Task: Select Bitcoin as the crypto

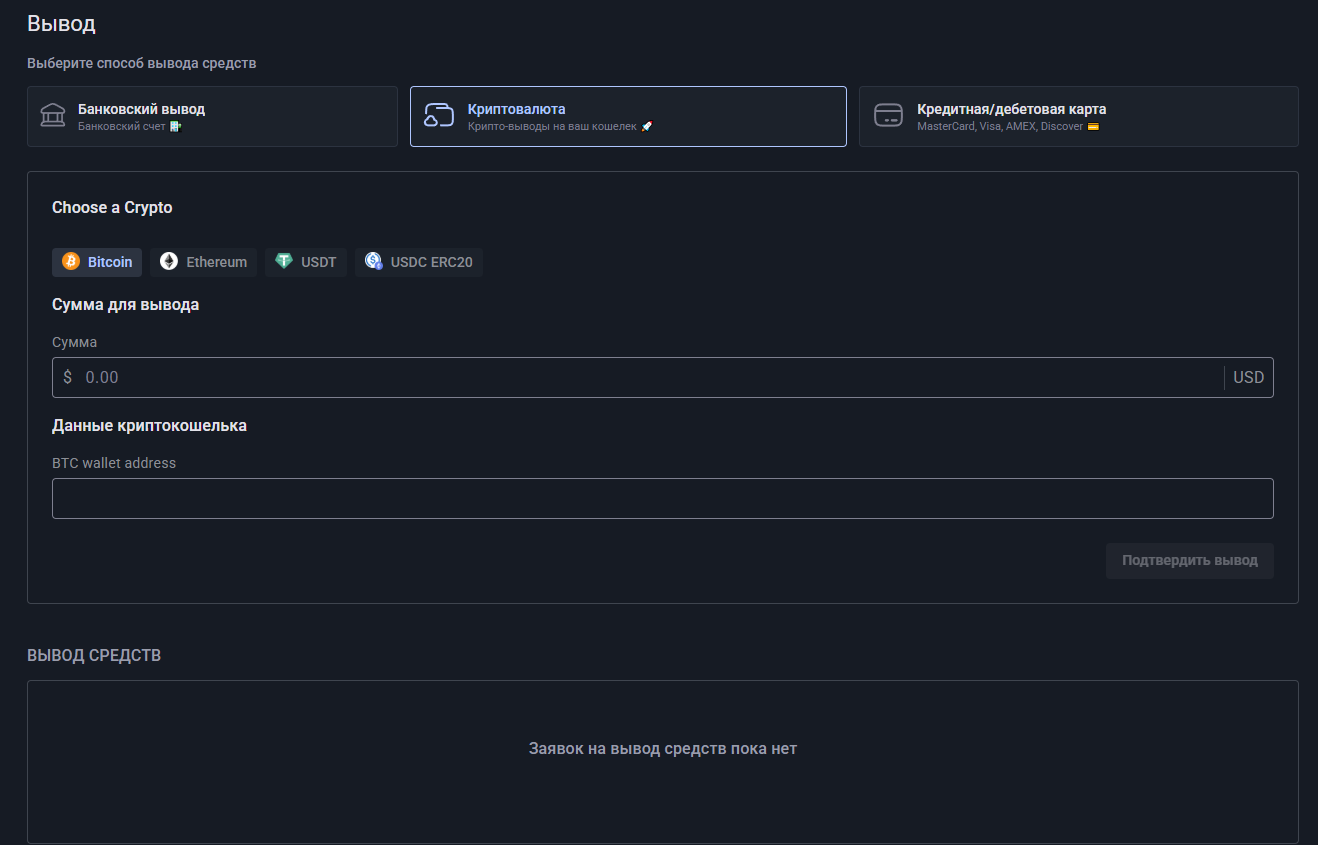Action: (x=97, y=262)
